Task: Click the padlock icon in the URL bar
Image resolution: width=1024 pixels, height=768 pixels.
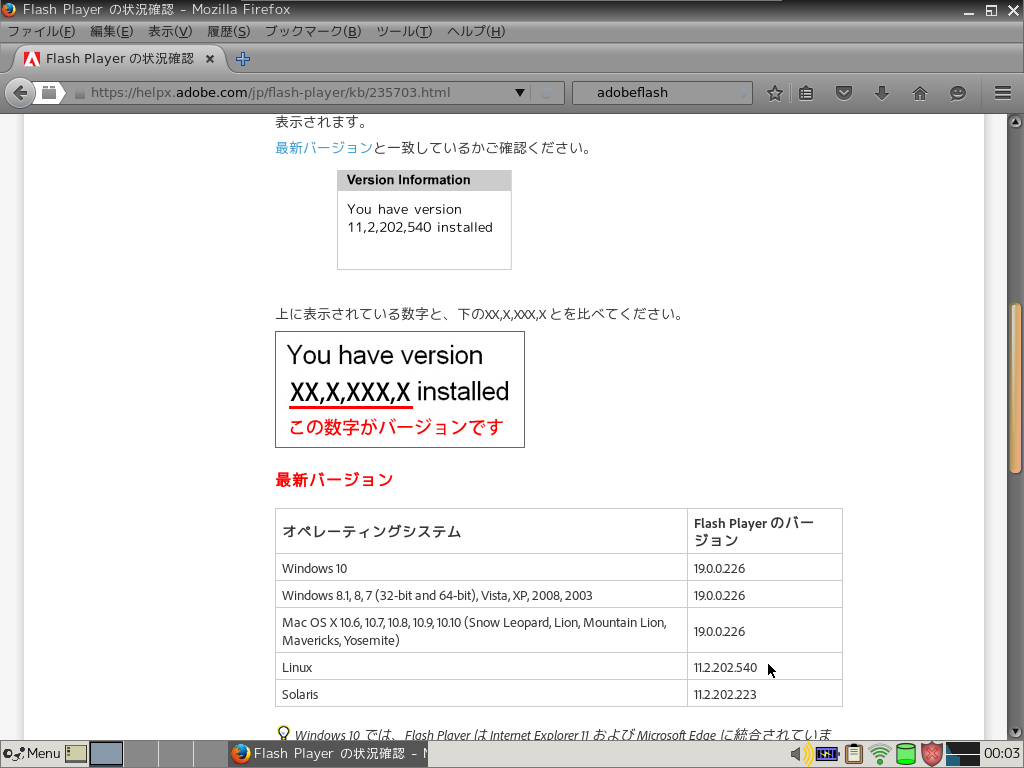Action: [80, 93]
